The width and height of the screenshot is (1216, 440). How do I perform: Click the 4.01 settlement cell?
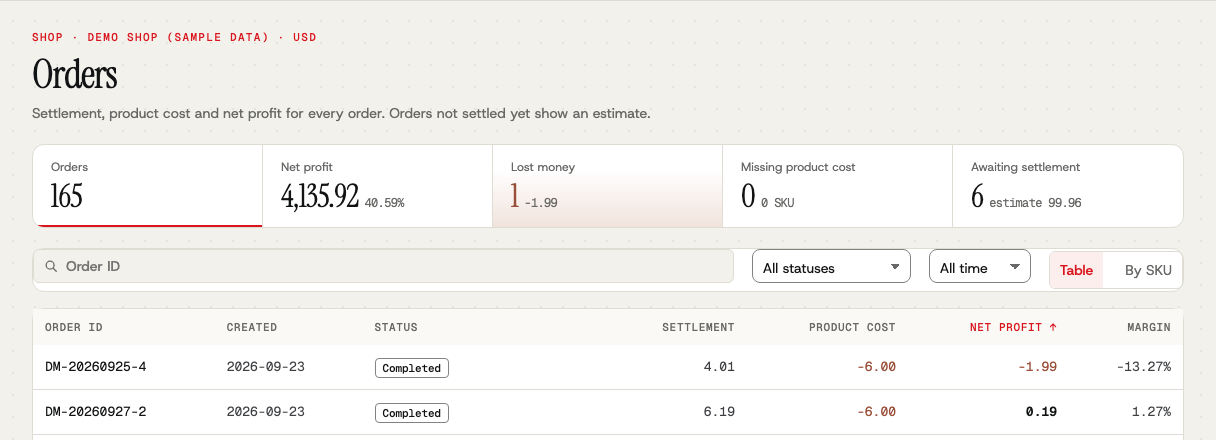(719, 367)
